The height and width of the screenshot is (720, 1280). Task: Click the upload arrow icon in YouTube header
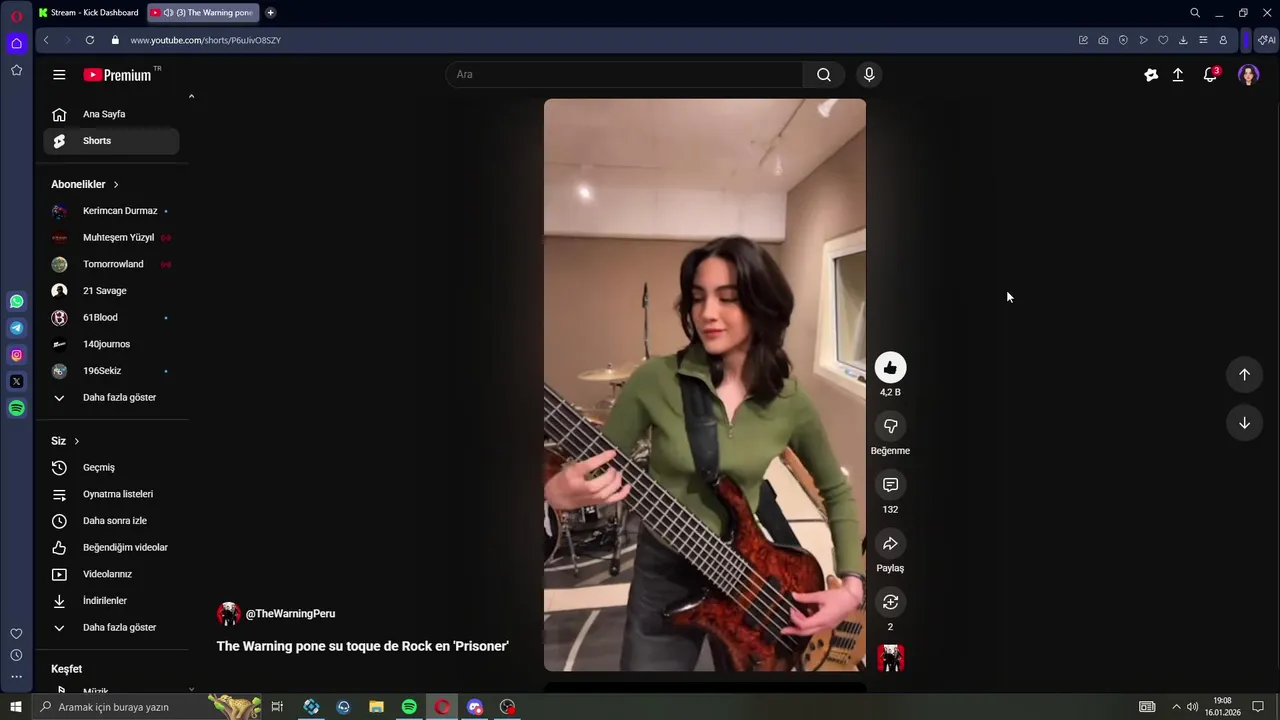coord(1178,75)
